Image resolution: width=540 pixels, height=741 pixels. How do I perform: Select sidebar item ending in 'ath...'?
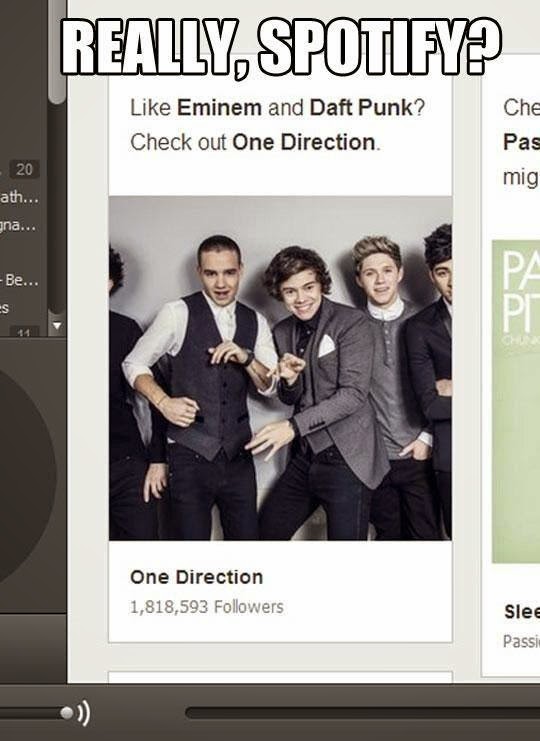point(19,197)
